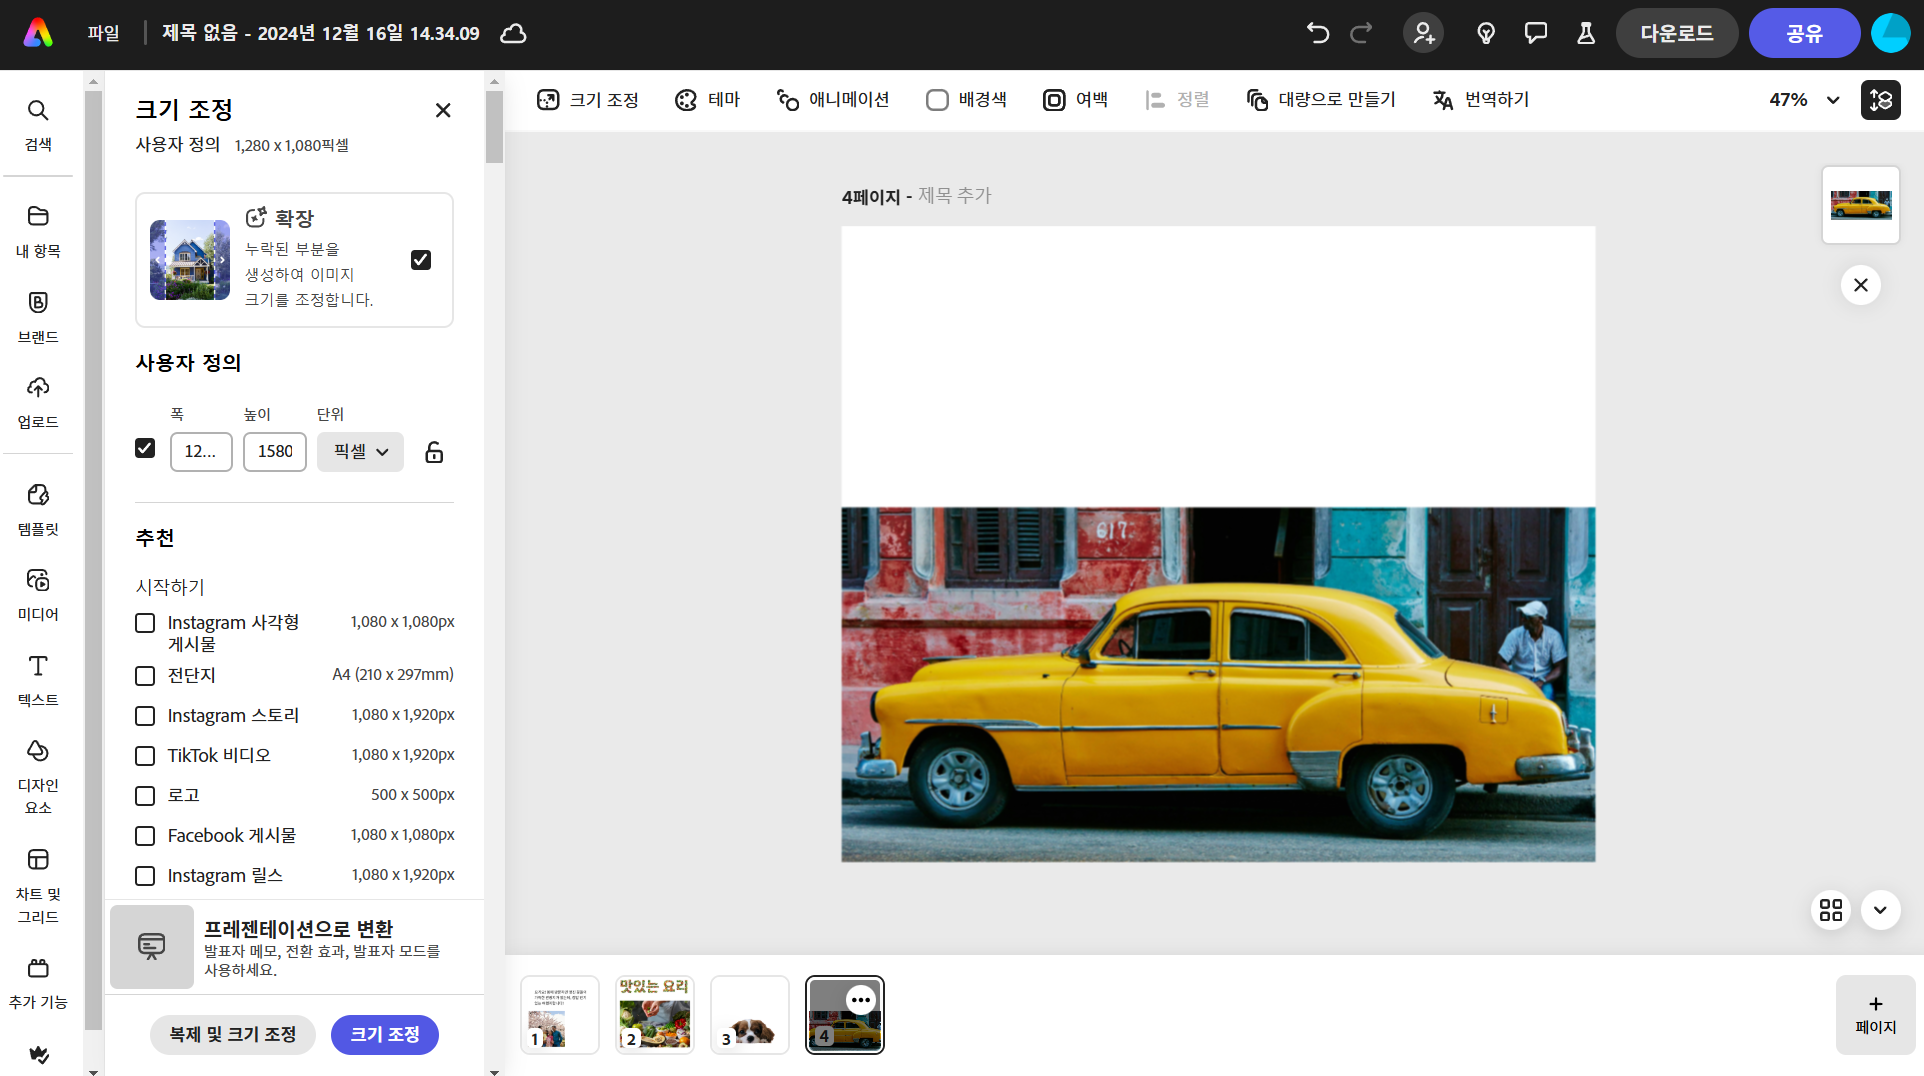Uncheck the generative expand checkbox
Image resolution: width=1924 pixels, height=1076 pixels.
pos(421,260)
